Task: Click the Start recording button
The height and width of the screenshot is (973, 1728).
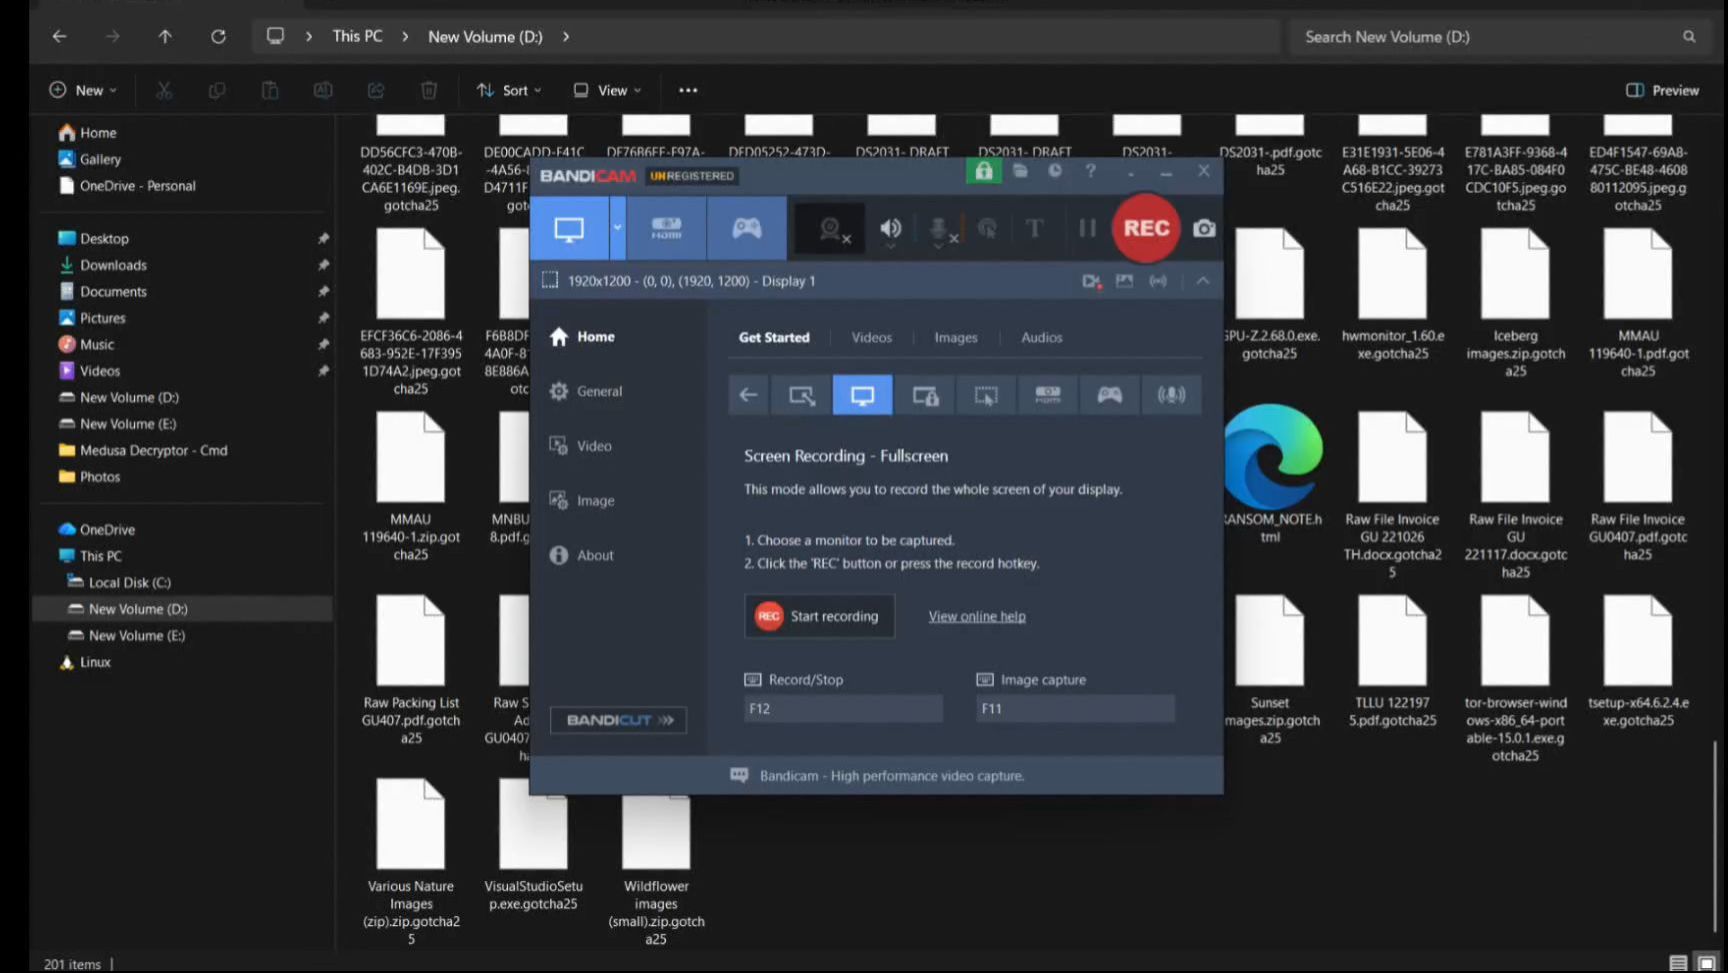Action: (x=819, y=616)
